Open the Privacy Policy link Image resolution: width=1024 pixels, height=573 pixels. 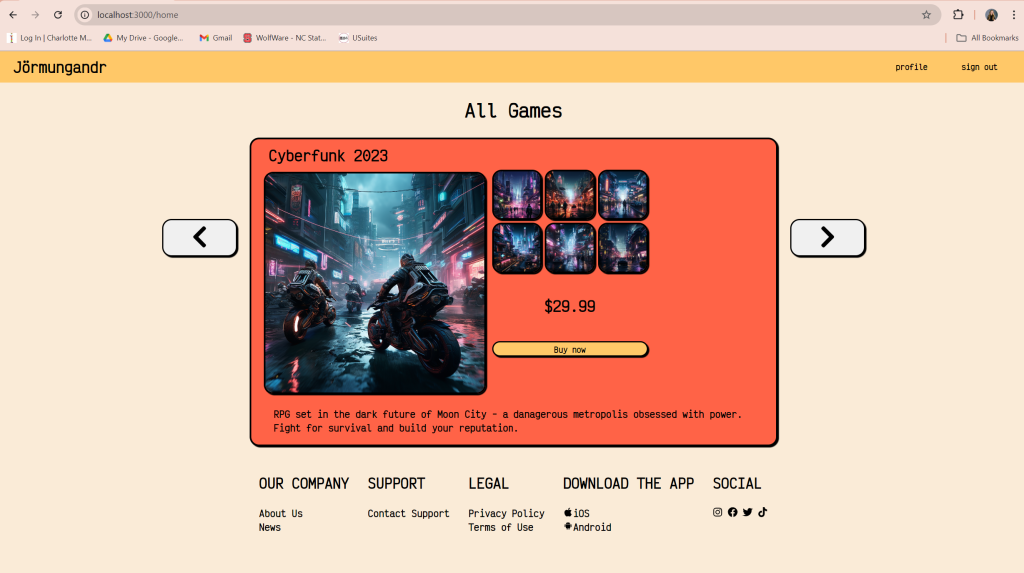point(506,514)
